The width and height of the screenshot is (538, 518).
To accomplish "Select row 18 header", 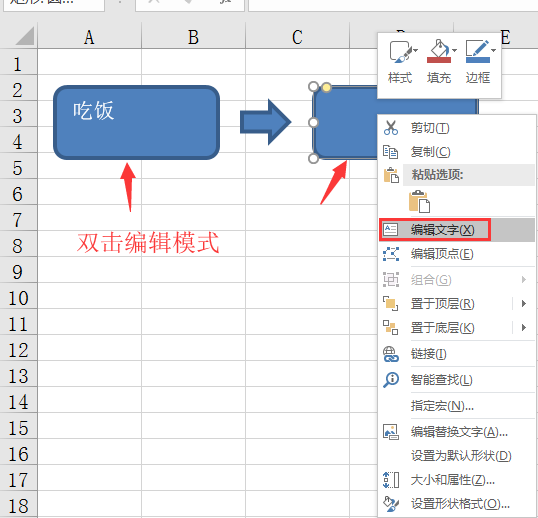I will click(x=18, y=504).
